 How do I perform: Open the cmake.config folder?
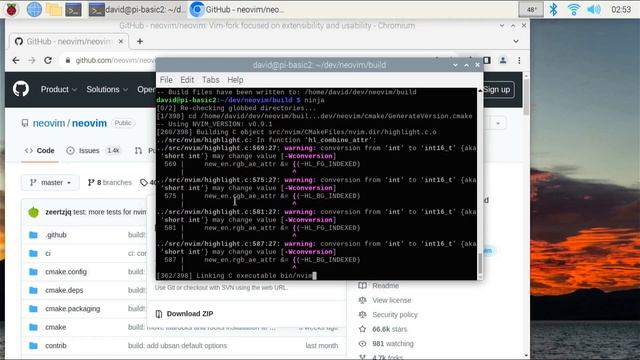66,271
